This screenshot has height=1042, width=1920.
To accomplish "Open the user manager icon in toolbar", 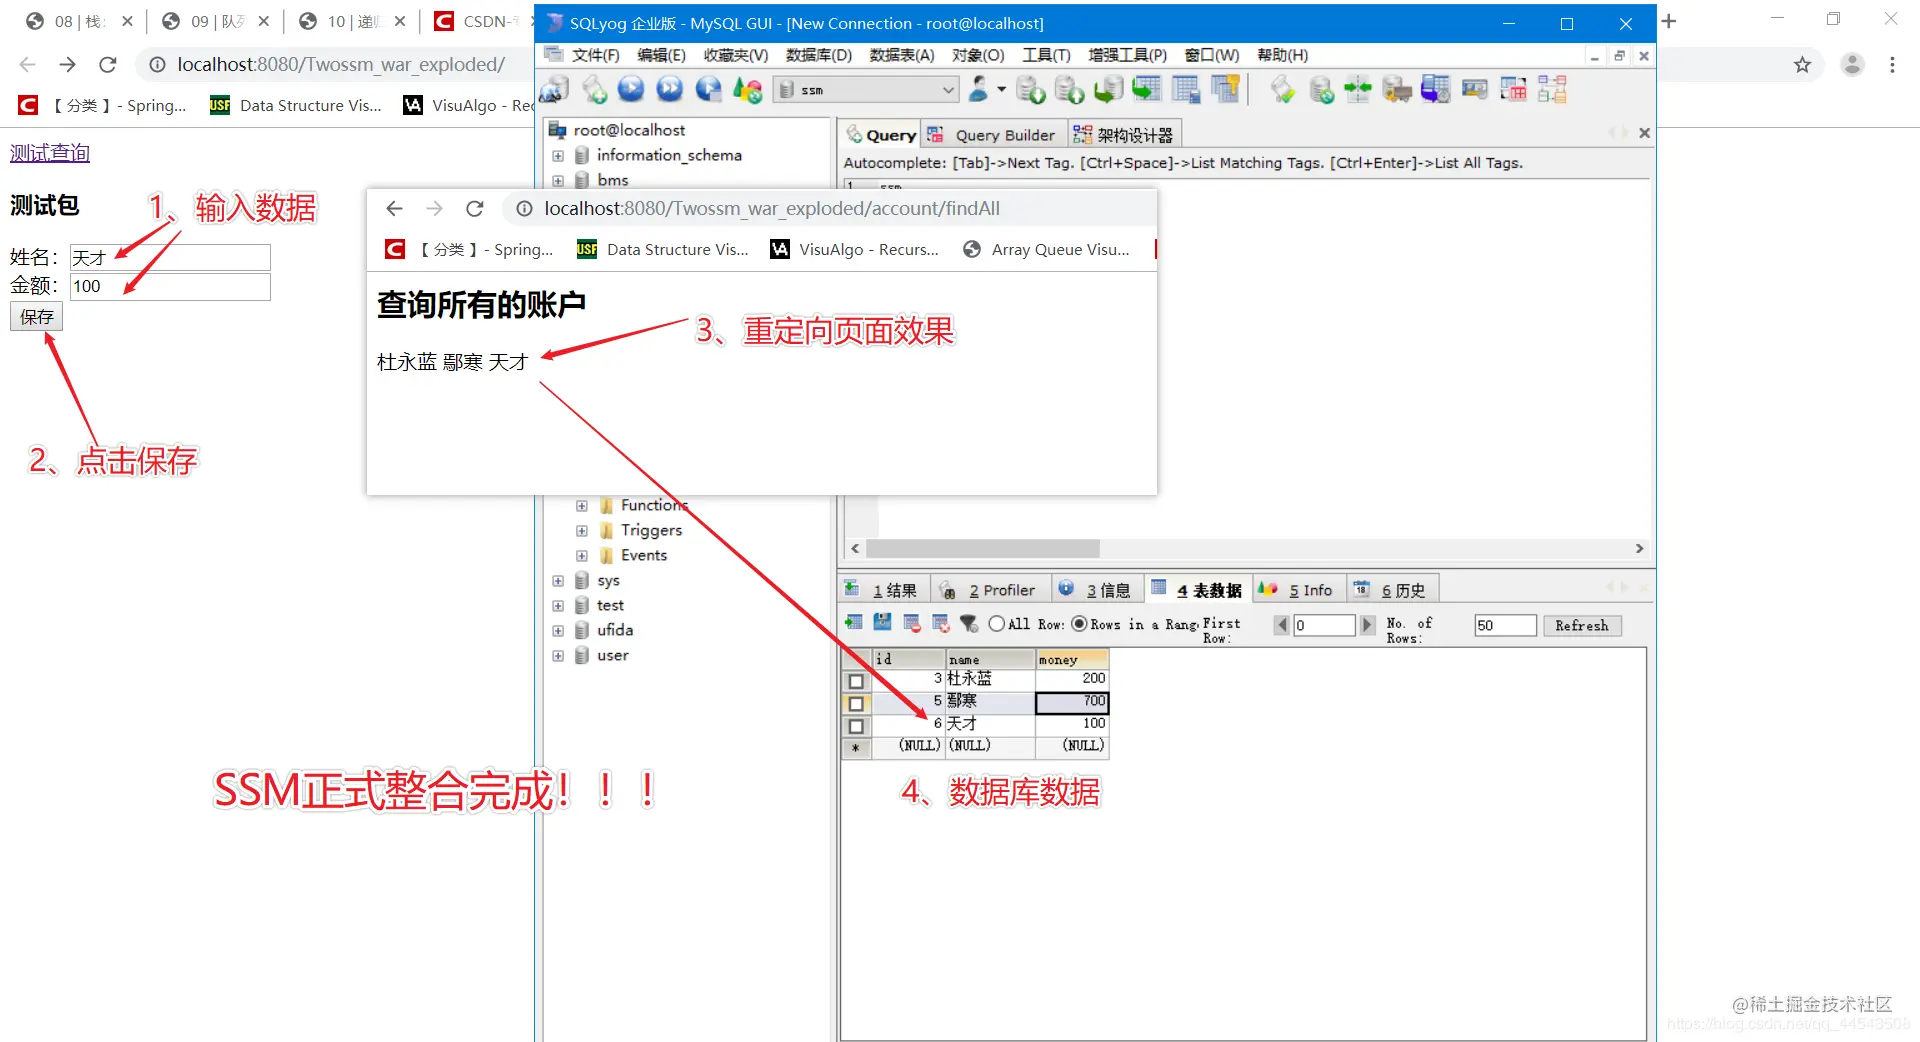I will (978, 90).
